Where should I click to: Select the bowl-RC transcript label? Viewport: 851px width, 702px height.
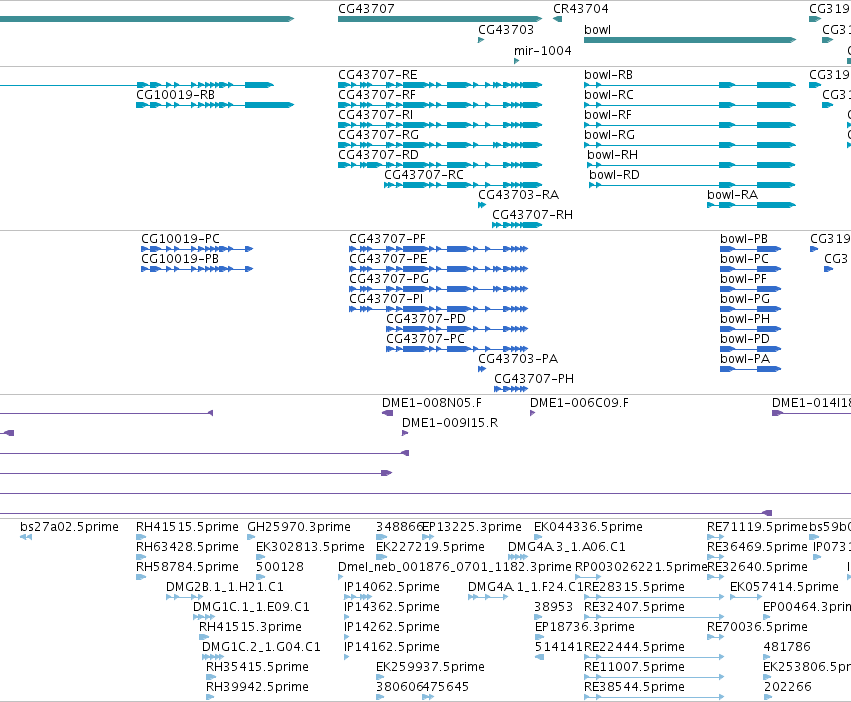click(609, 95)
